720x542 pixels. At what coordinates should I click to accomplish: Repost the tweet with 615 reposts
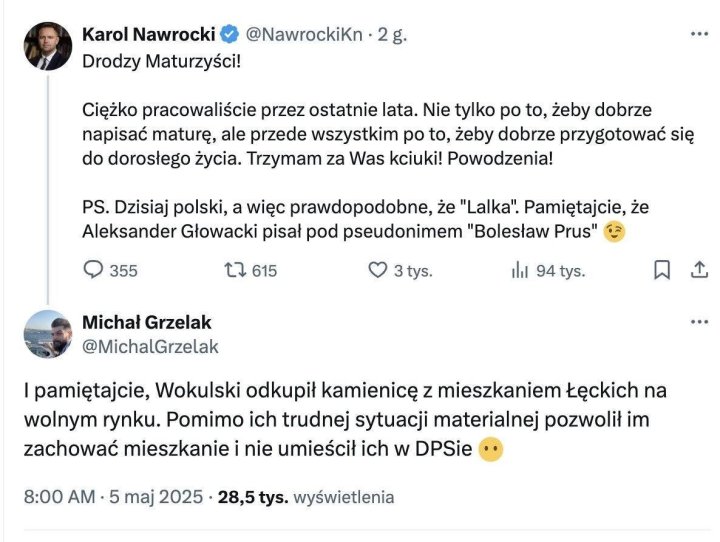pos(235,270)
